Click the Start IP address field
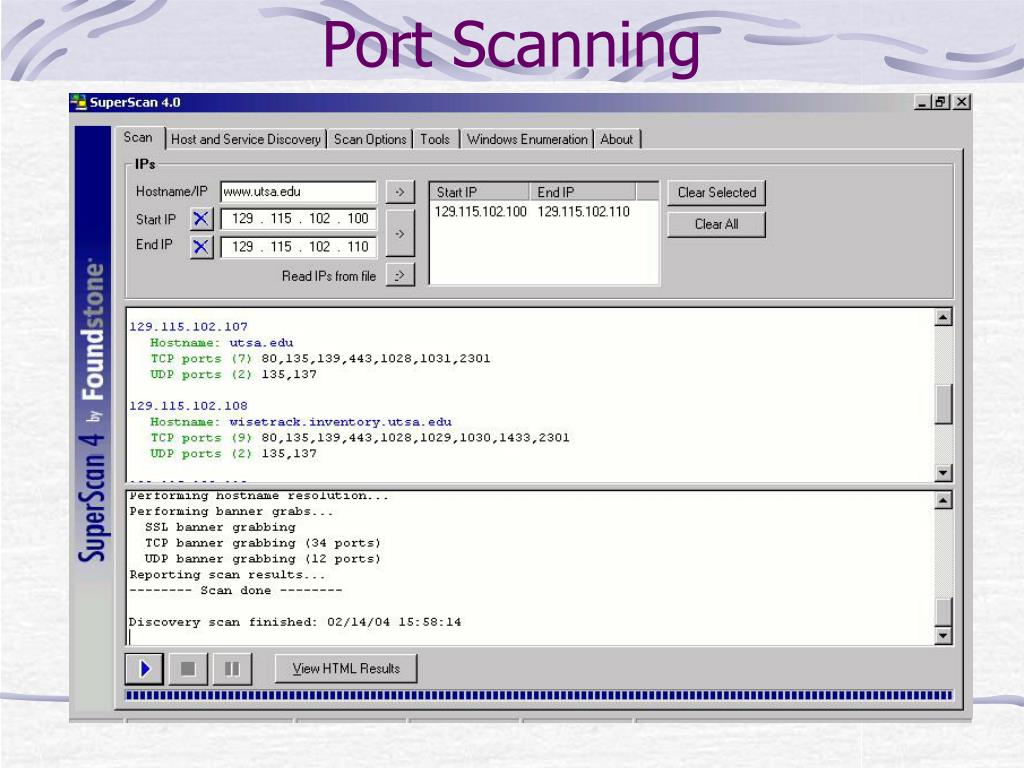Screen dimensions: 1024x768 (298, 219)
